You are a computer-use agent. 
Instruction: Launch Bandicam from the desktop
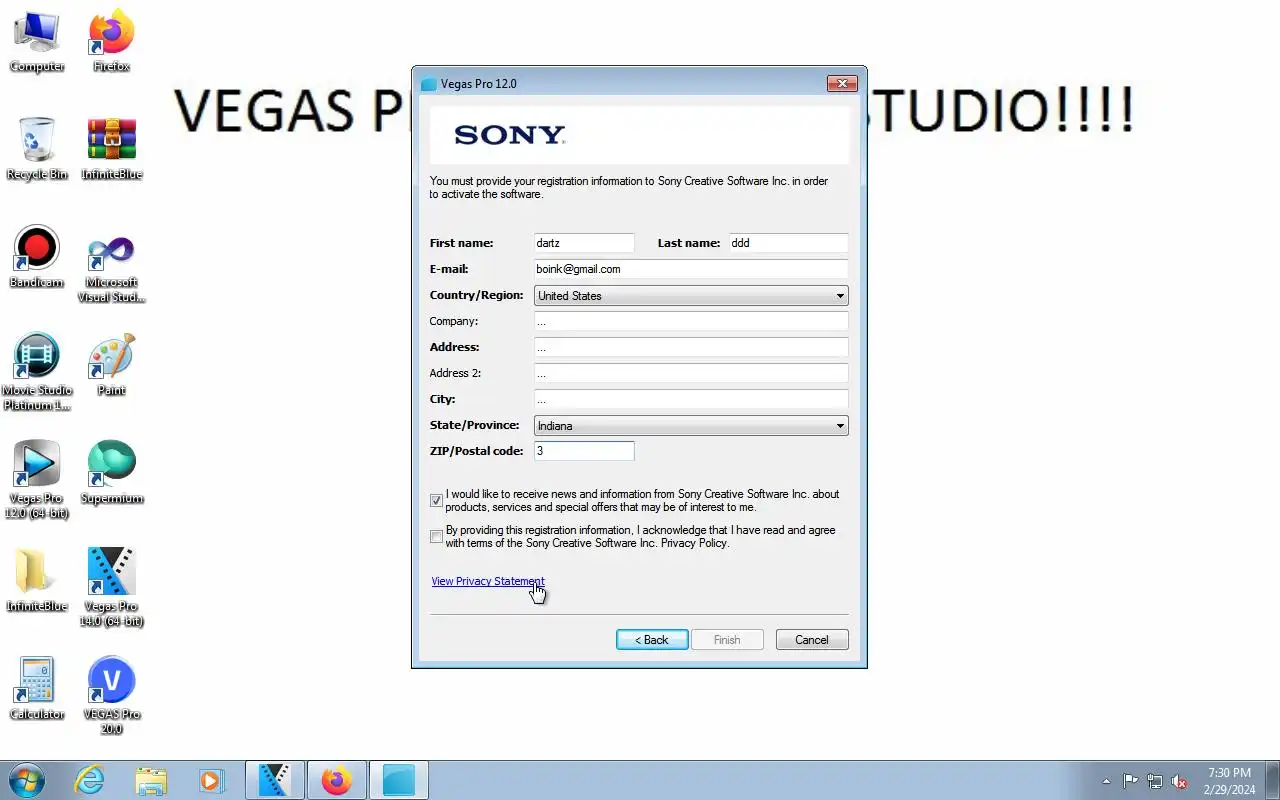pyautogui.click(x=37, y=257)
